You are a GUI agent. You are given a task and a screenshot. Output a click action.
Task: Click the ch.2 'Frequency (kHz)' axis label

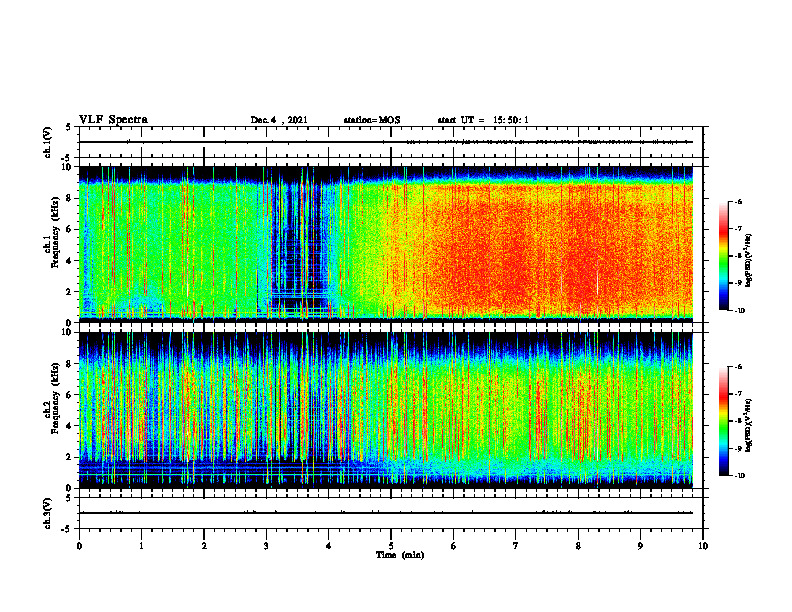(55, 397)
